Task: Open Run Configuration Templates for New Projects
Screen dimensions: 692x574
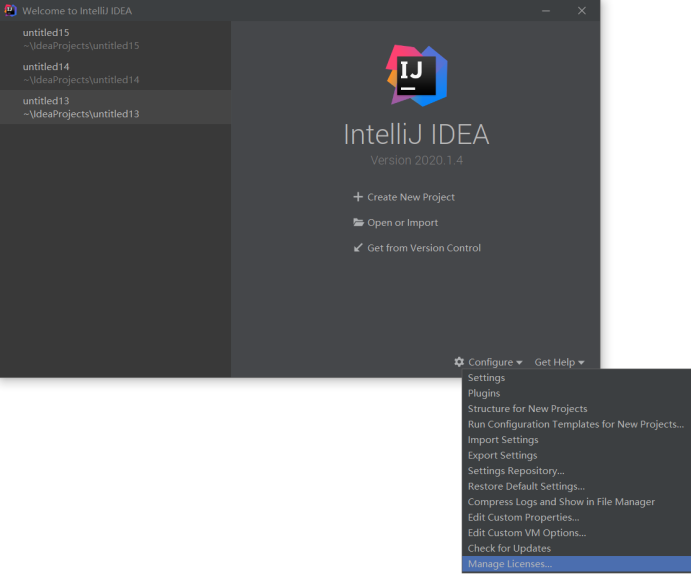Action: click(576, 424)
